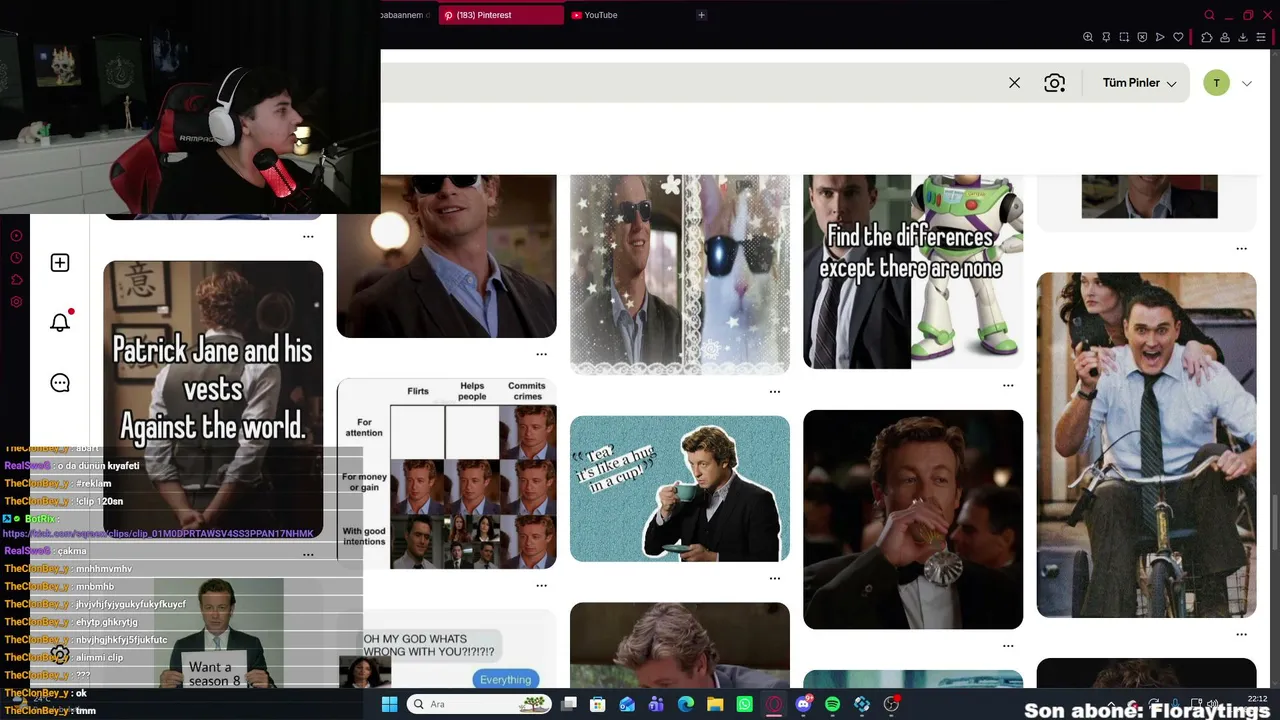Viewport: 1280px width, 720px height.
Task: Open the browser account person icon
Action: coord(1225,37)
